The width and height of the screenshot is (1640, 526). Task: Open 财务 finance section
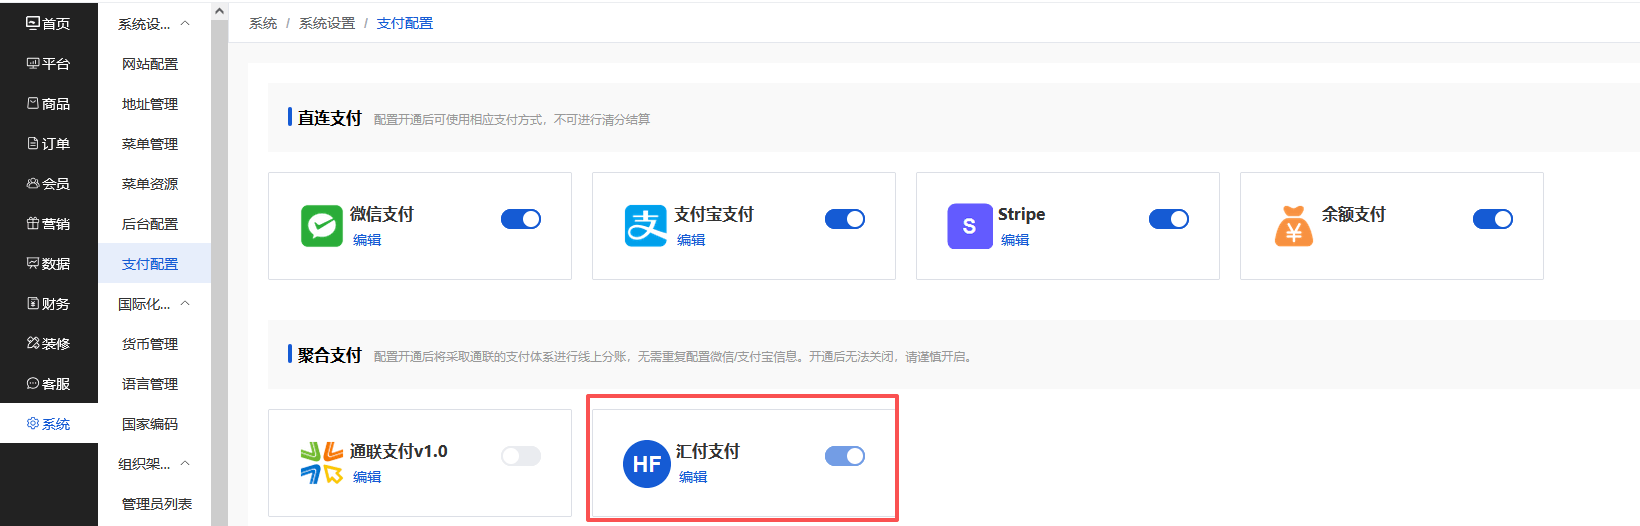(48, 303)
